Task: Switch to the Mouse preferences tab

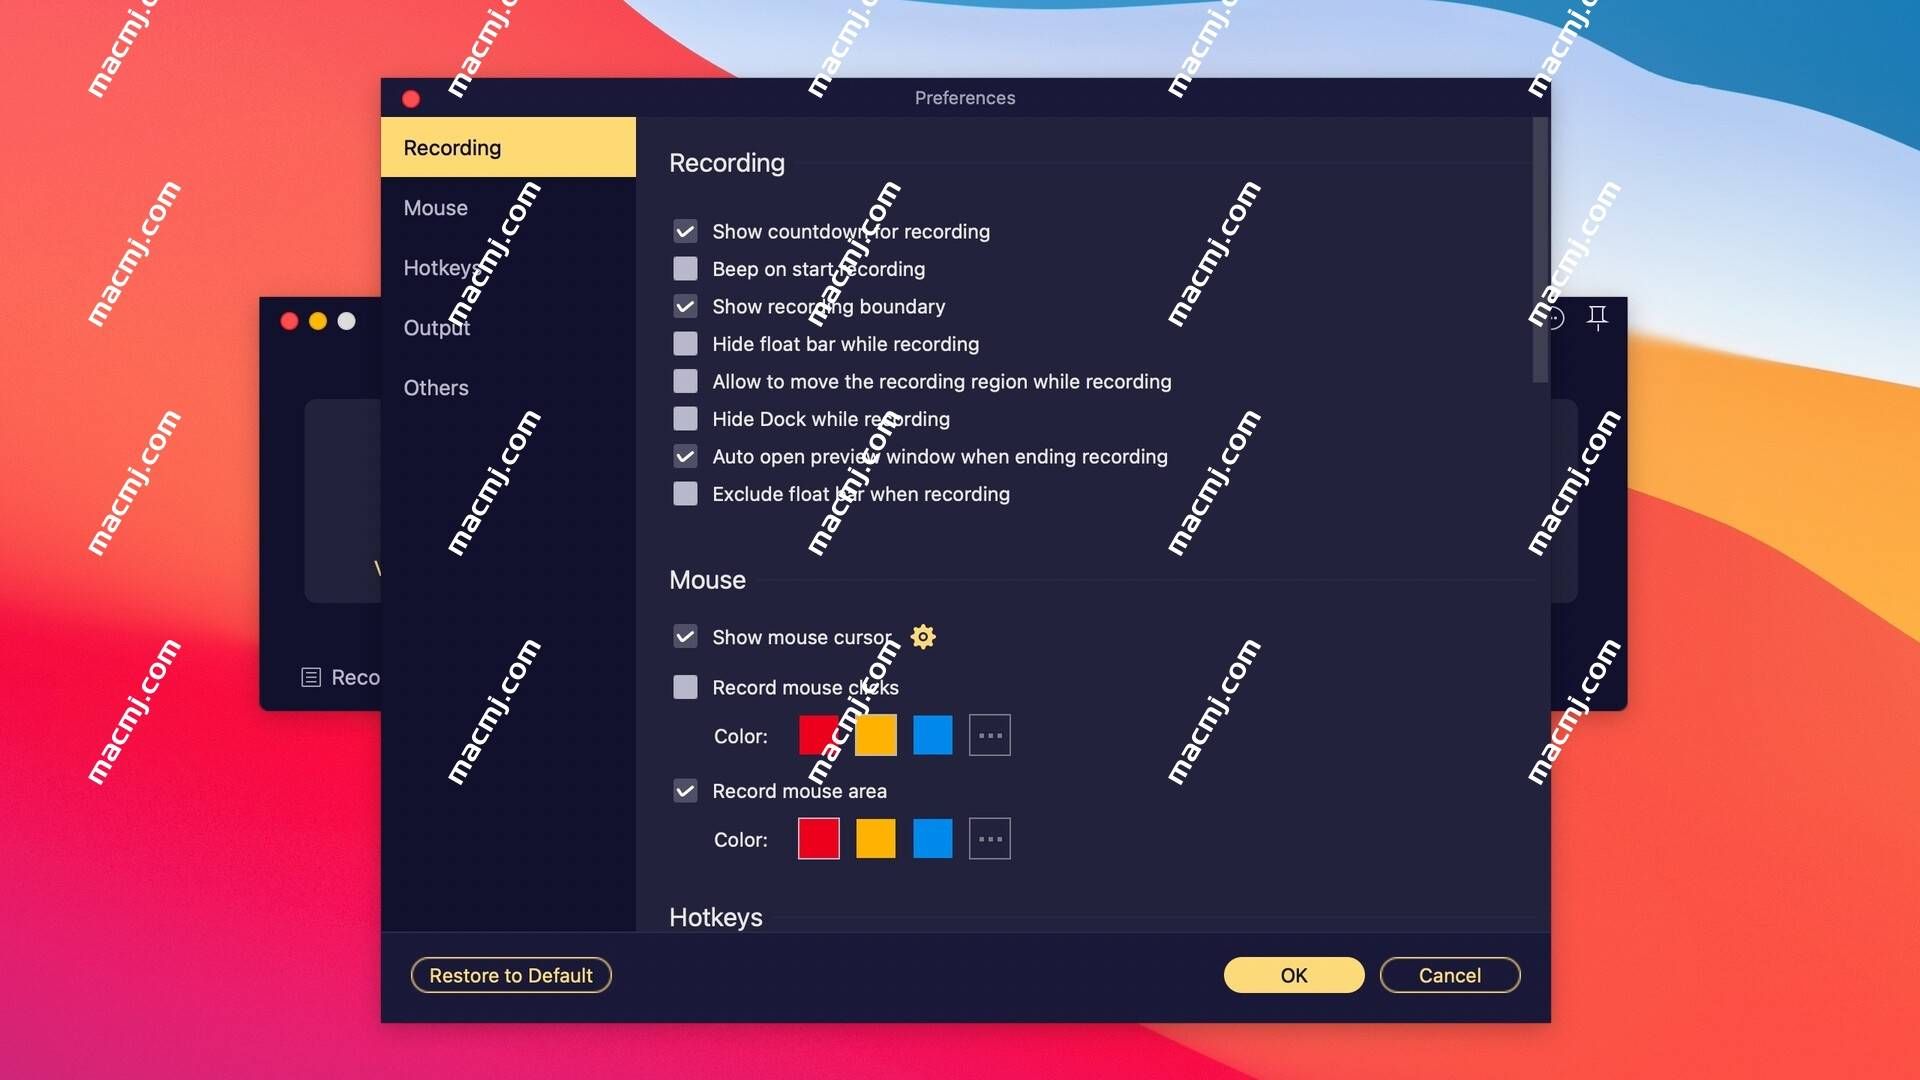Action: pos(435,207)
